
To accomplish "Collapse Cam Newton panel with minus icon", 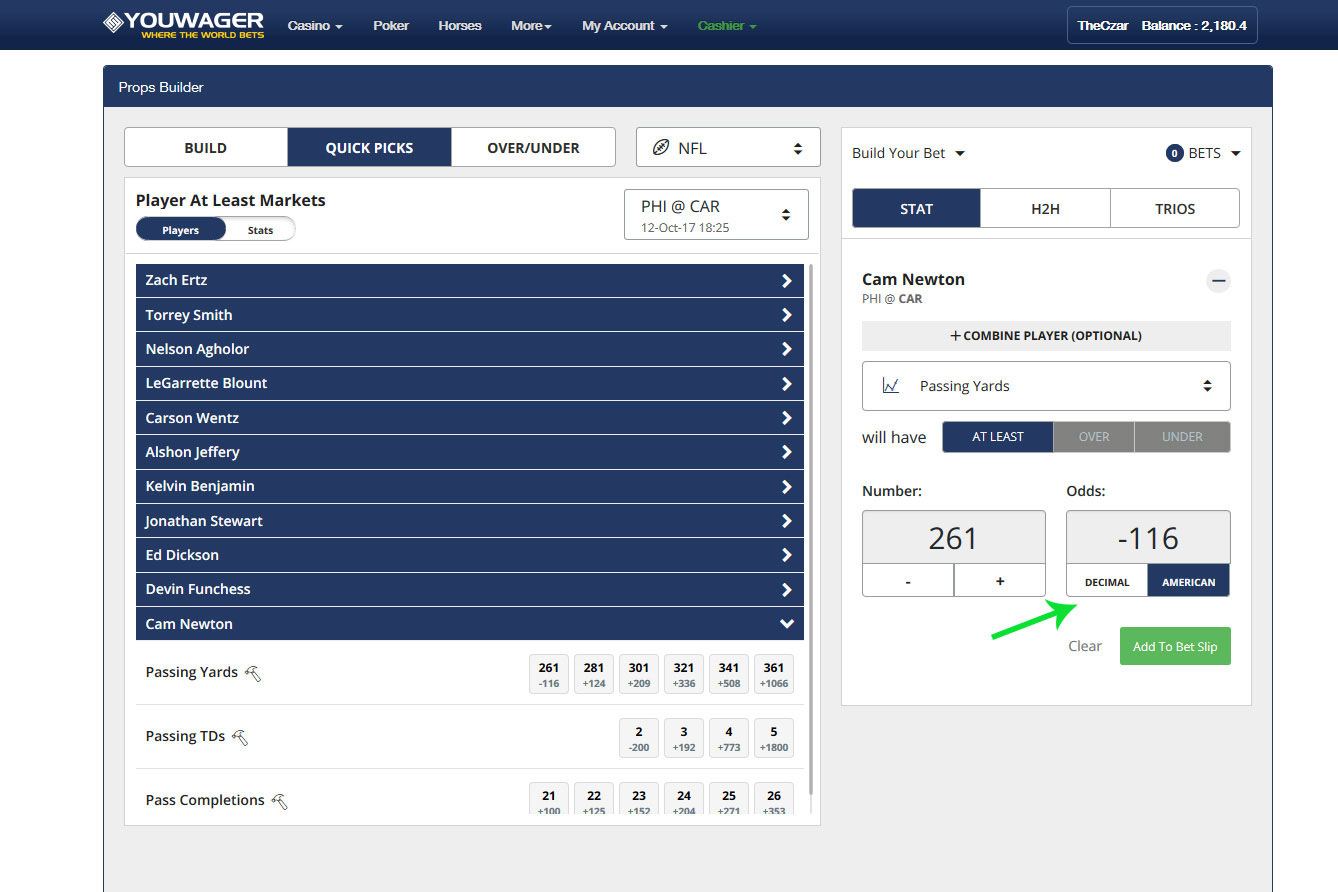I will click(x=1218, y=281).
